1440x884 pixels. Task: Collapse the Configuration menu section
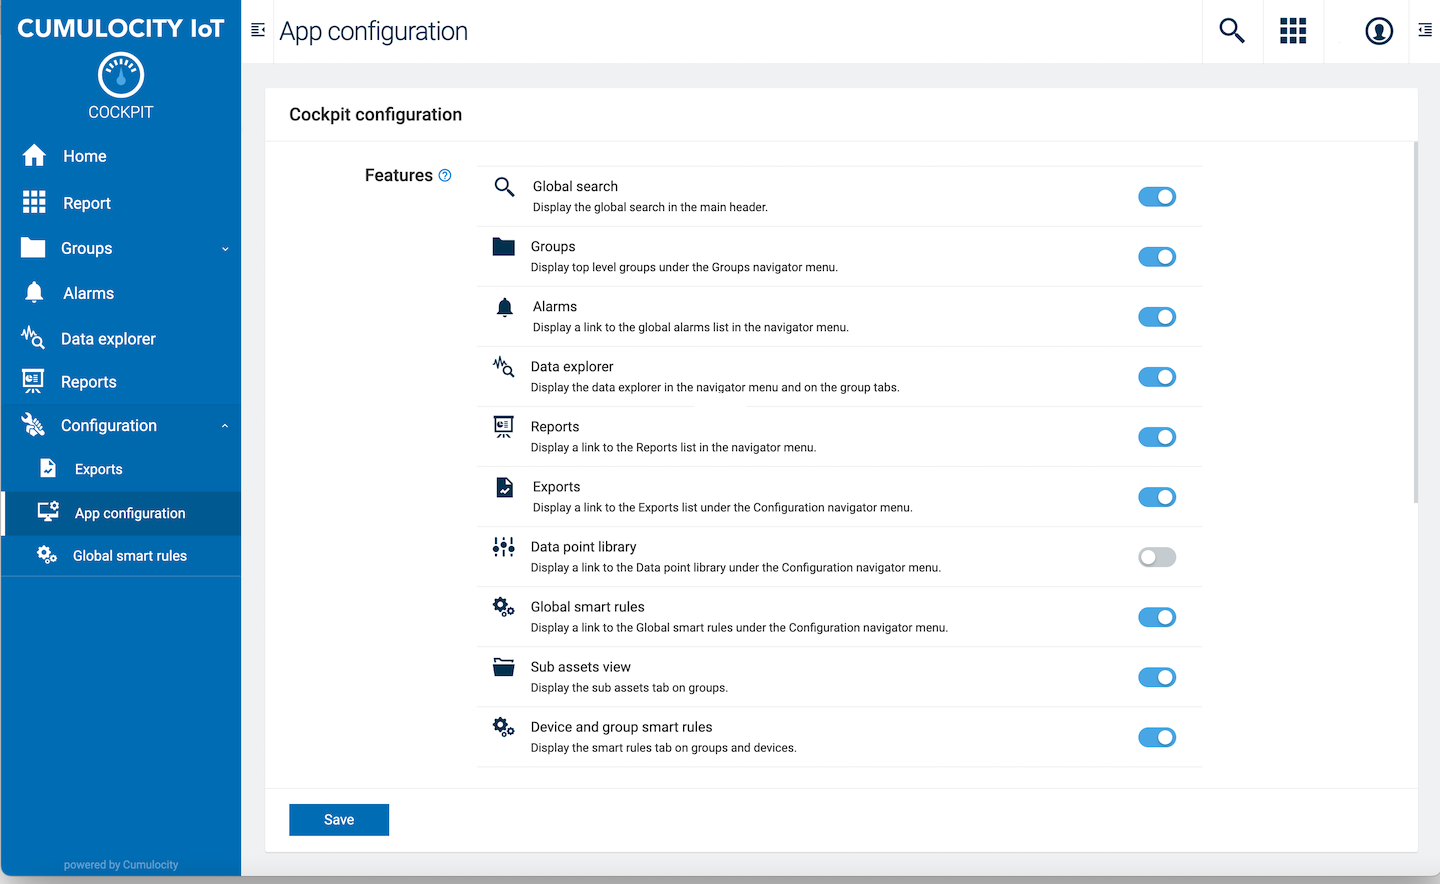coord(225,426)
